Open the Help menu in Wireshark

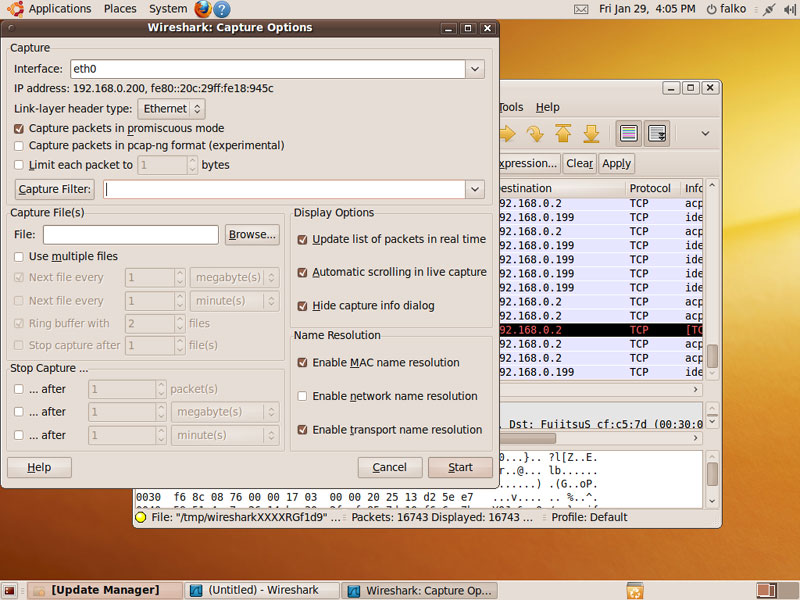pyautogui.click(x=547, y=107)
